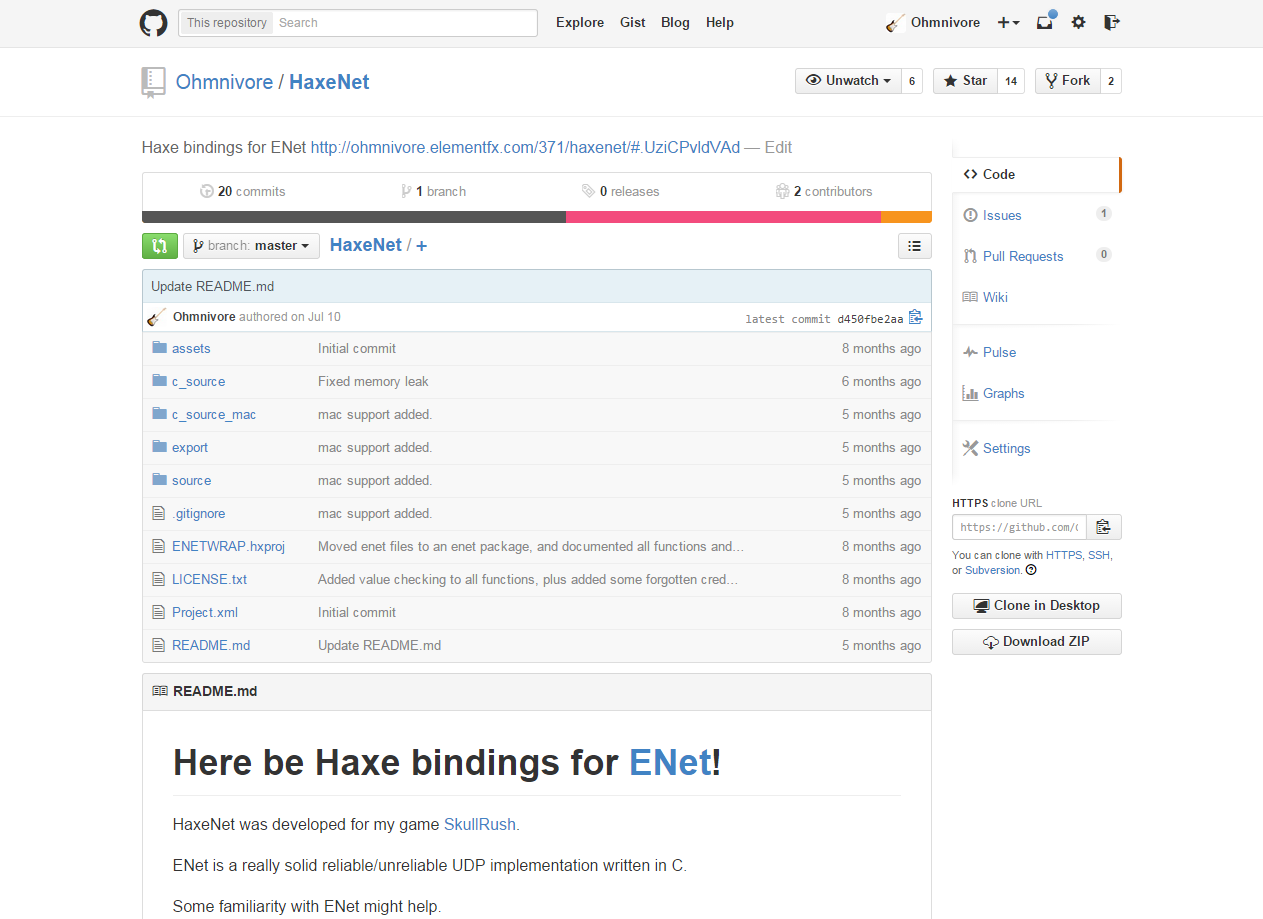Open the Project.xml file

click(205, 612)
